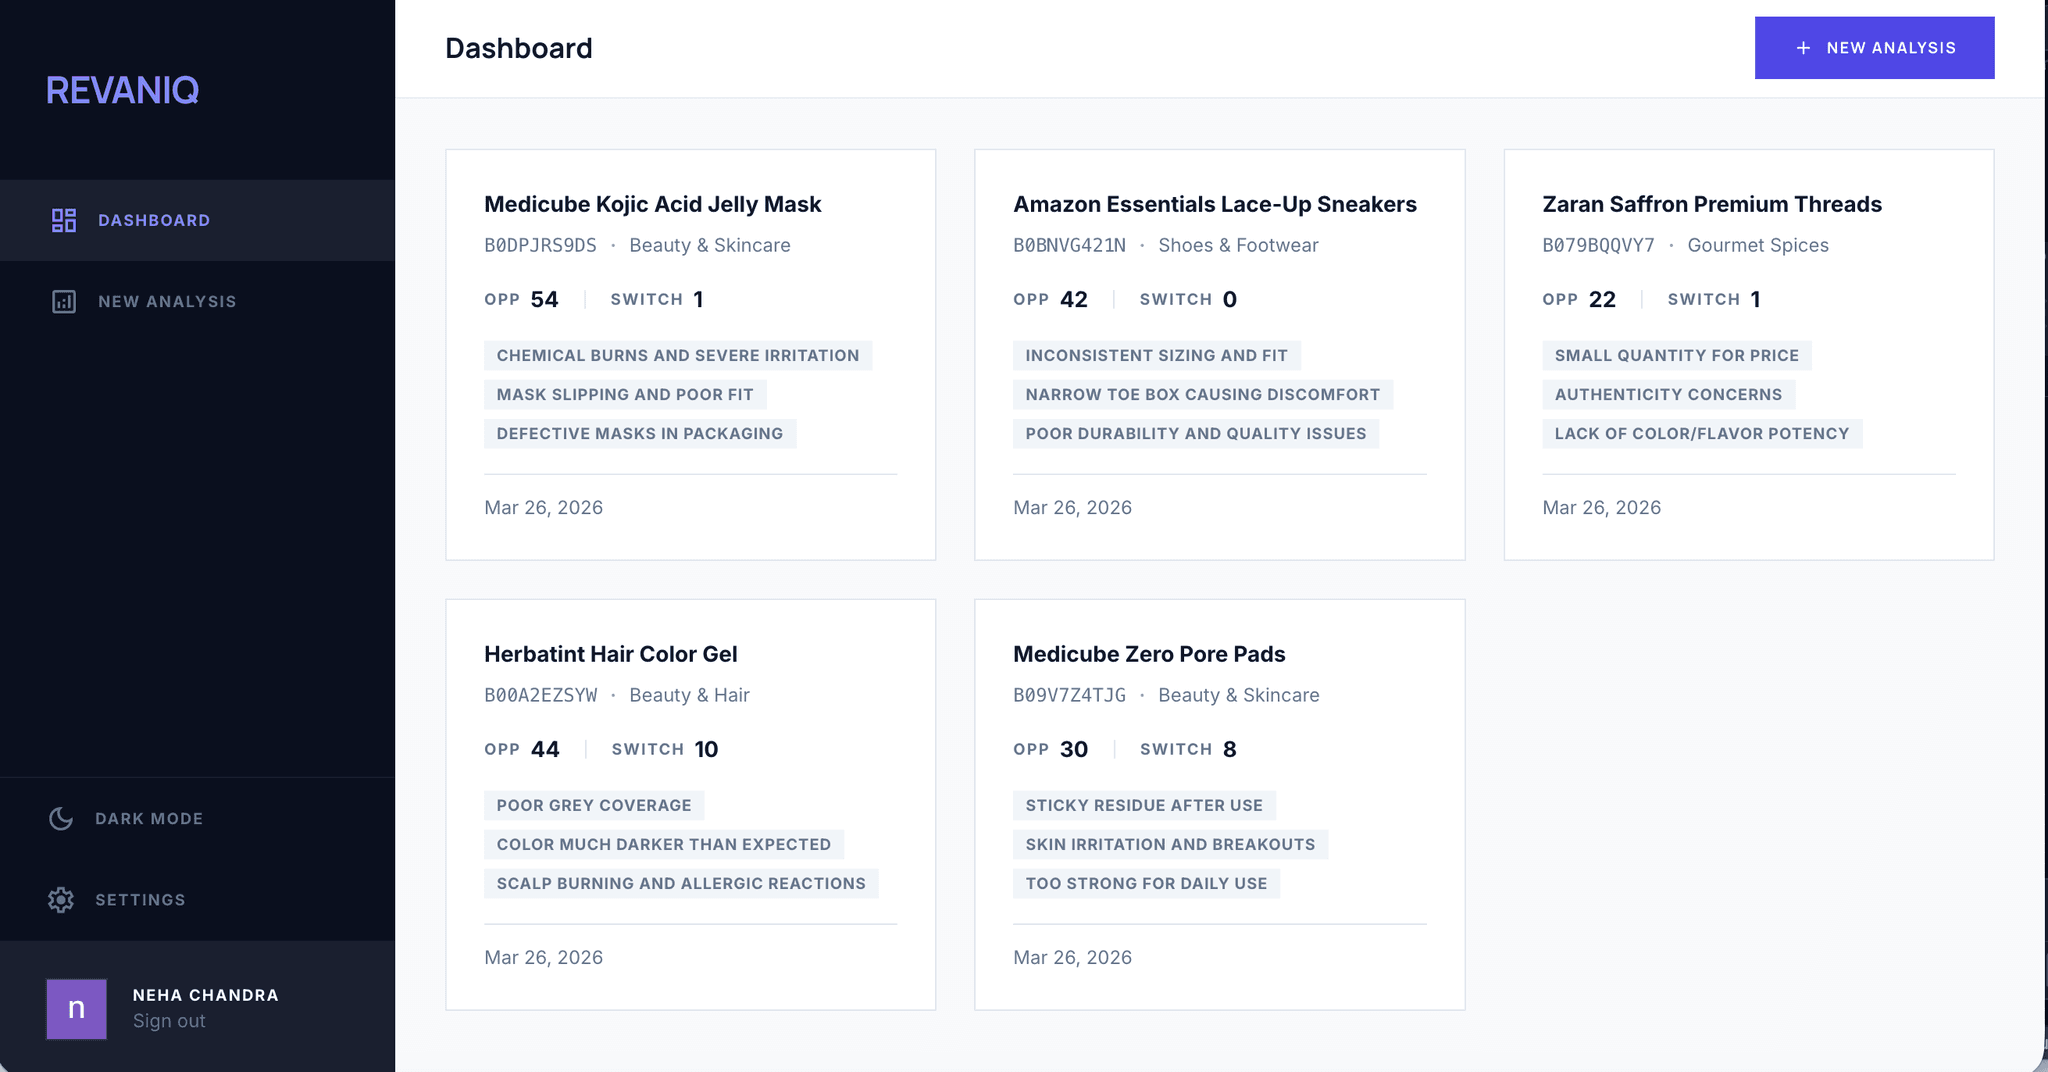Viewport: 2048px width, 1072px height.
Task: Click the Scalp Burning and Allergic Reactions tag
Action: [x=681, y=883]
